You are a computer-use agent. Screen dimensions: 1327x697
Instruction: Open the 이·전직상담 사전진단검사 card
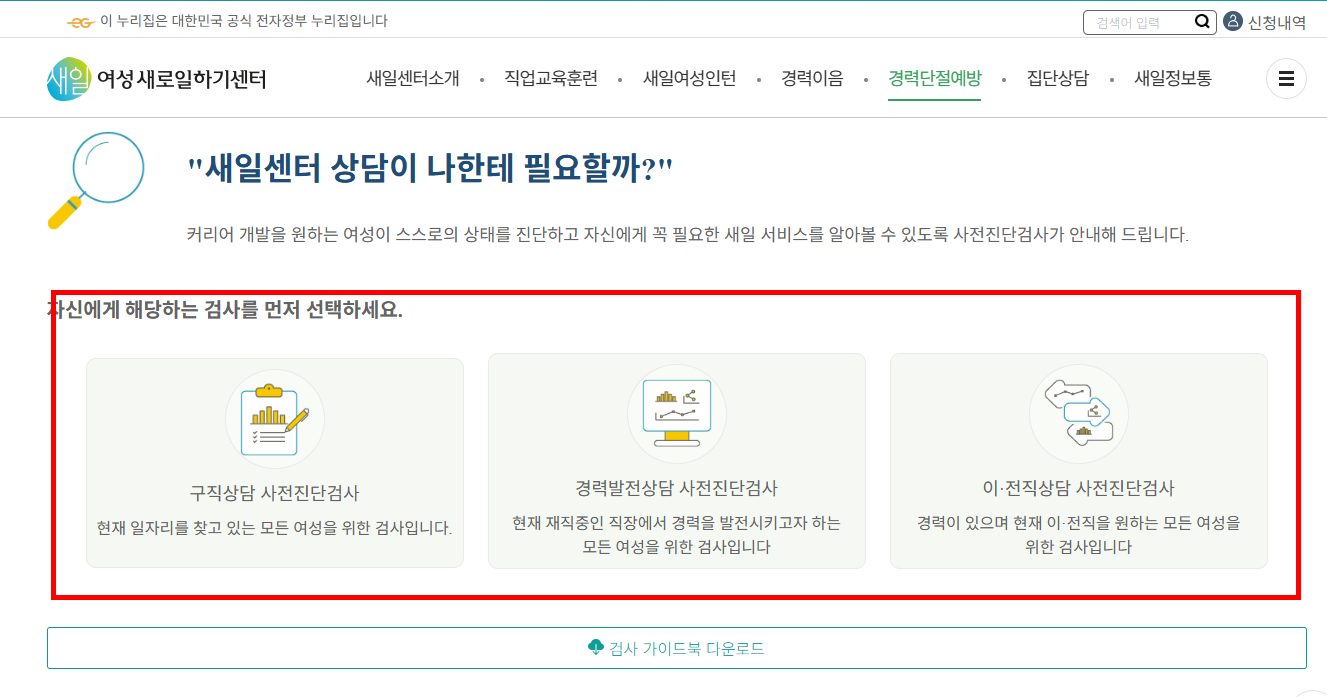coord(1079,461)
